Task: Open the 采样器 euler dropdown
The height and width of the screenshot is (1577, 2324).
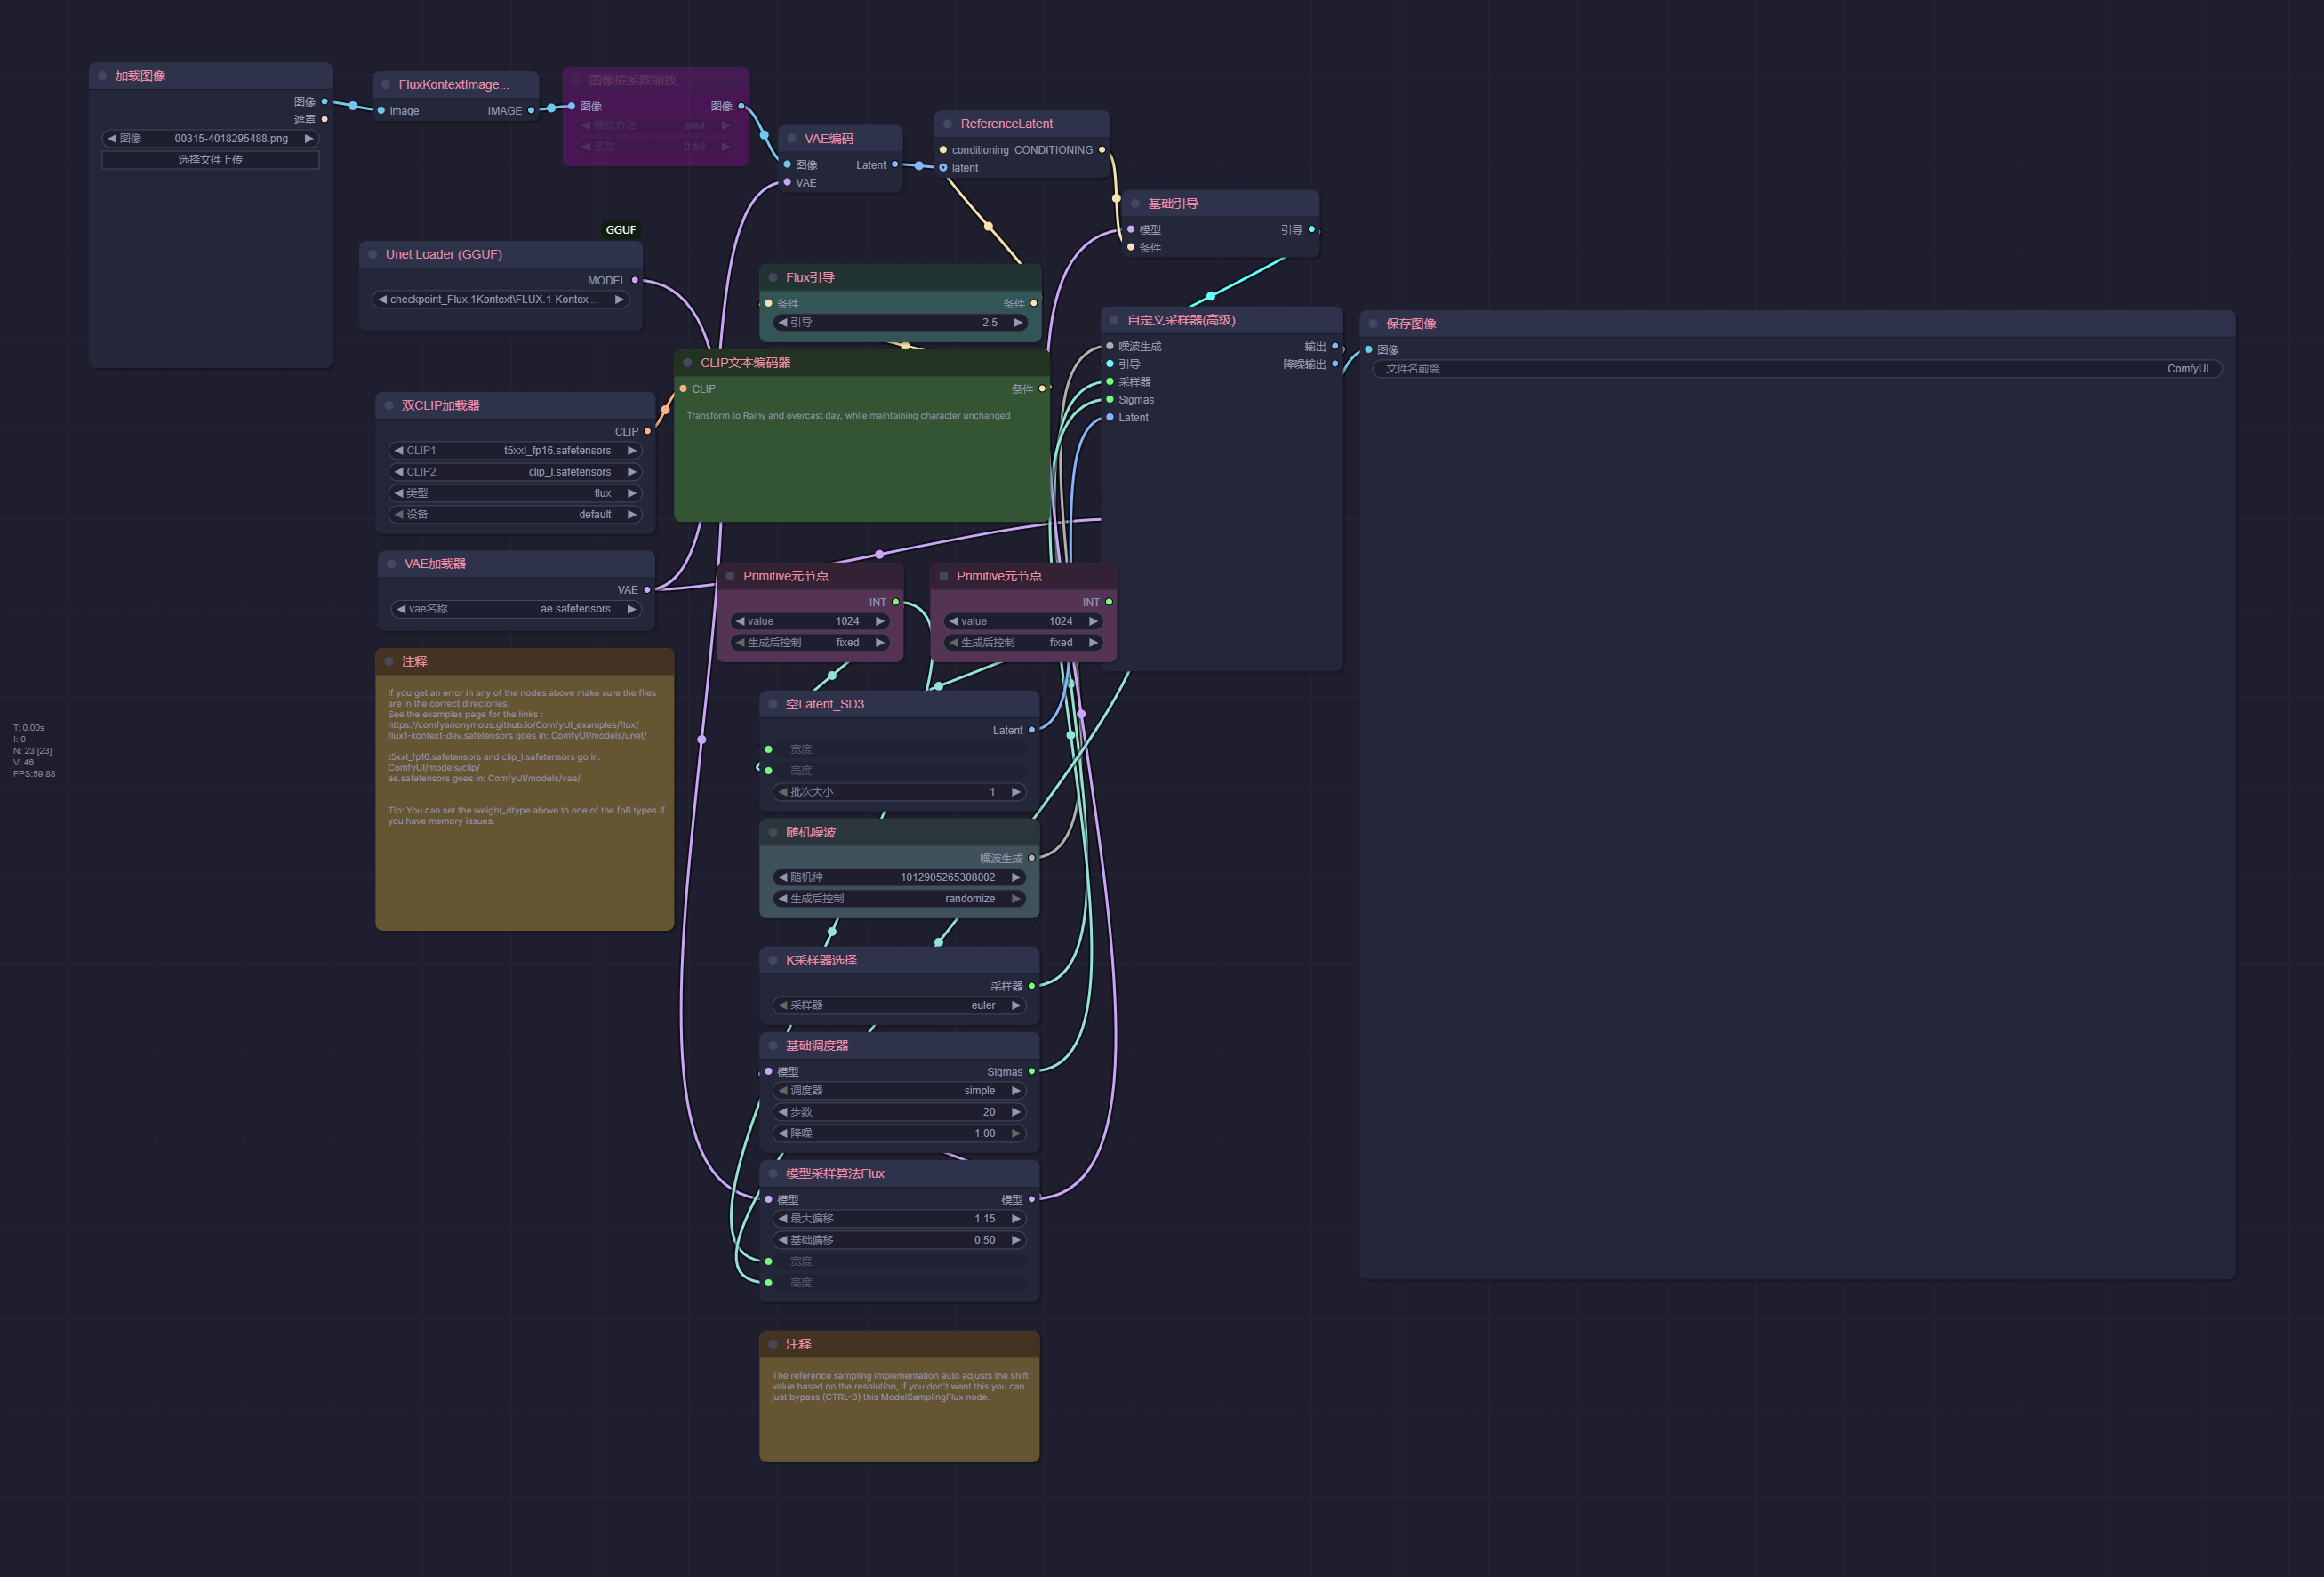Action: point(897,1005)
